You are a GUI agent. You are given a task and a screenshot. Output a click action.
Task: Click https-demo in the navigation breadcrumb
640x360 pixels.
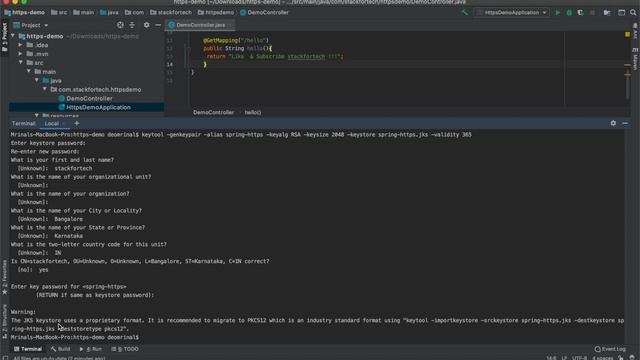click(x=24, y=13)
